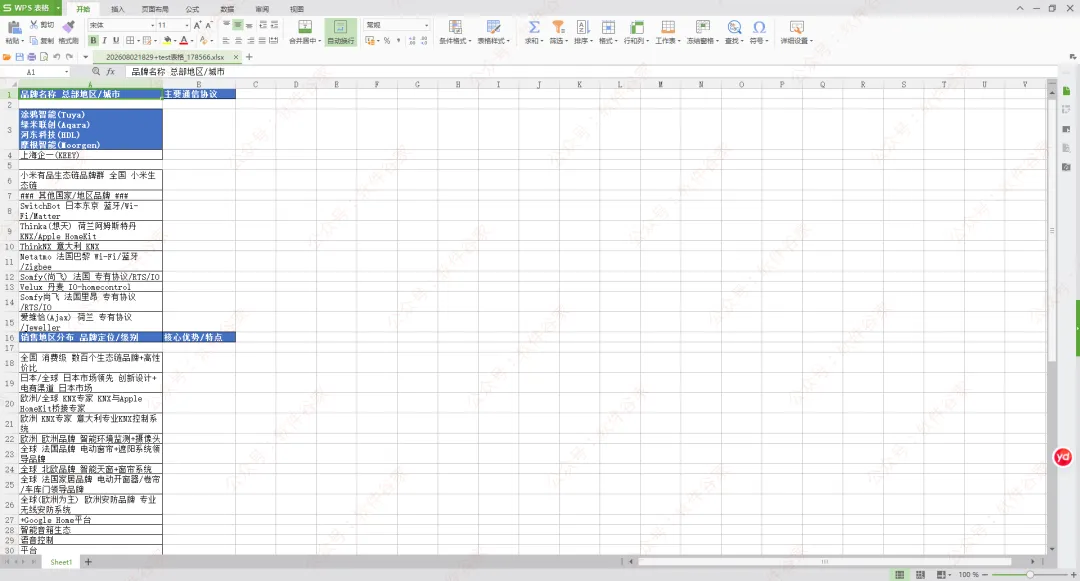This screenshot has width=1080, height=581.
Task: Select the Sheet1 worksheet tab
Action: (61, 562)
